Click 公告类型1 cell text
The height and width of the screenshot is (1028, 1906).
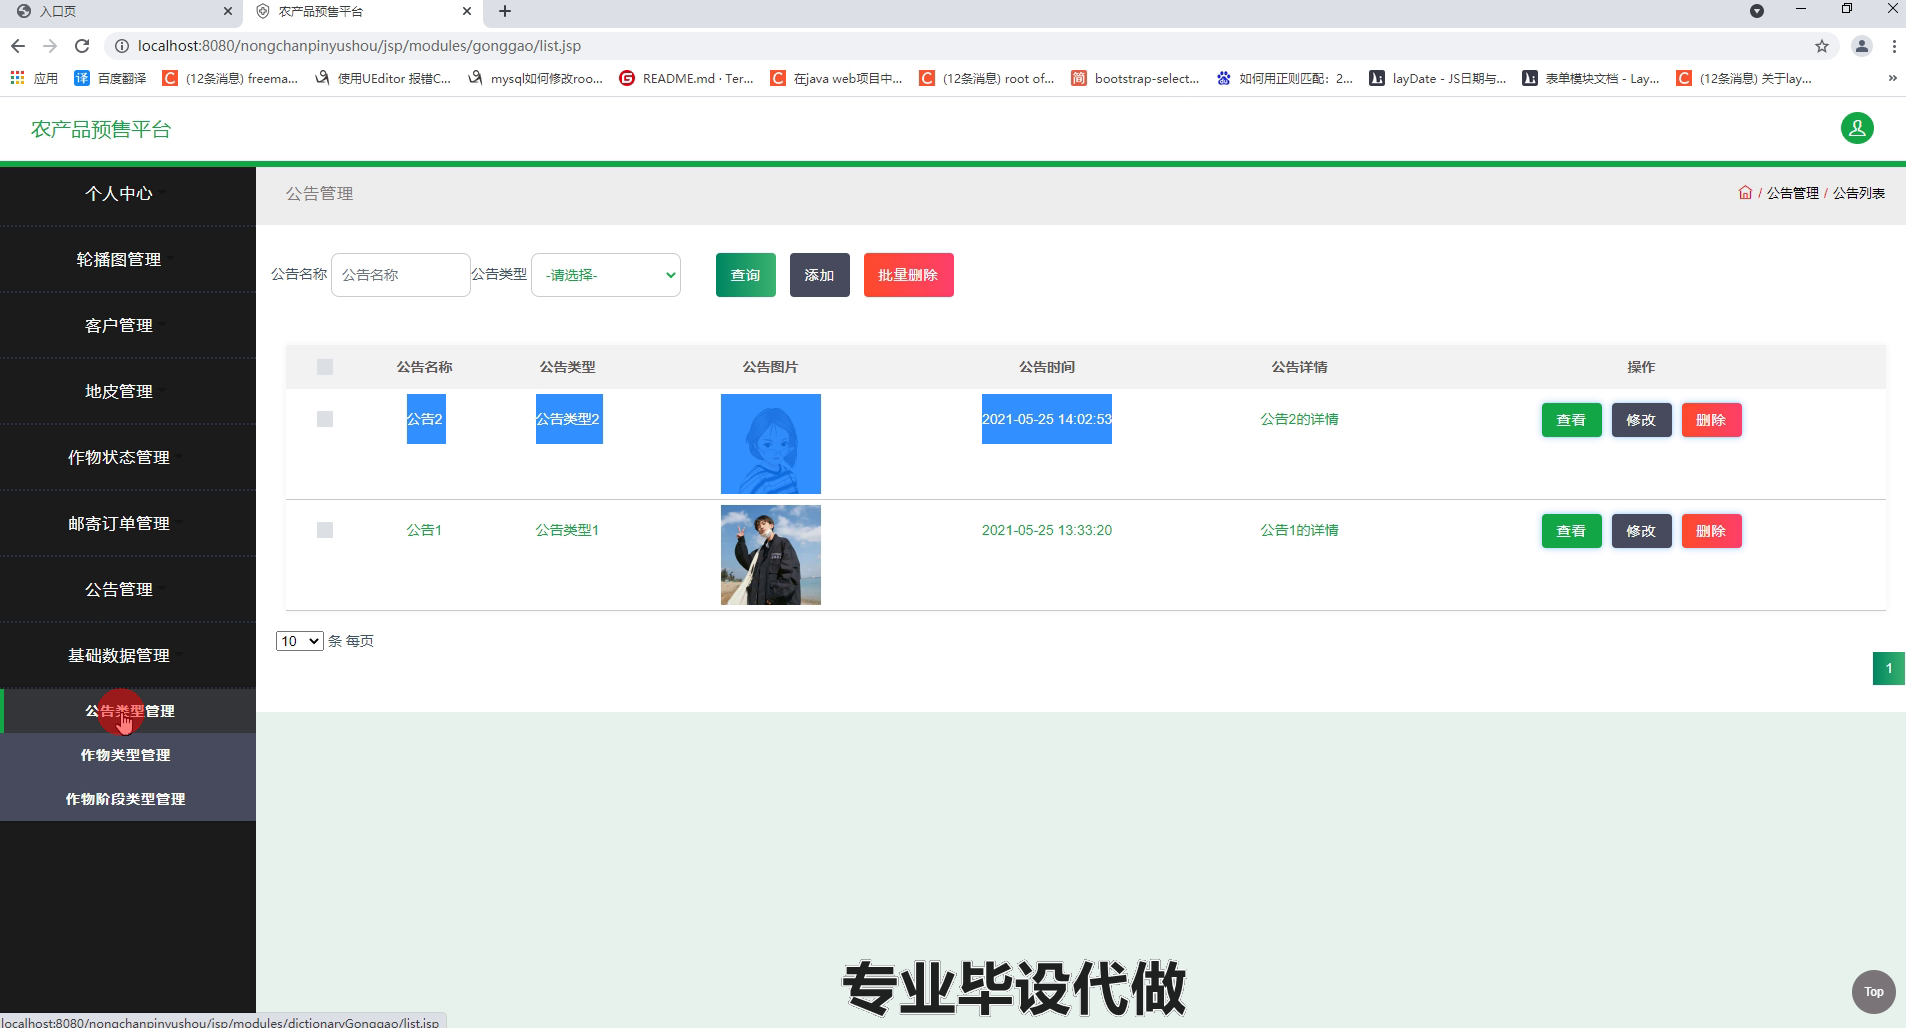click(567, 530)
